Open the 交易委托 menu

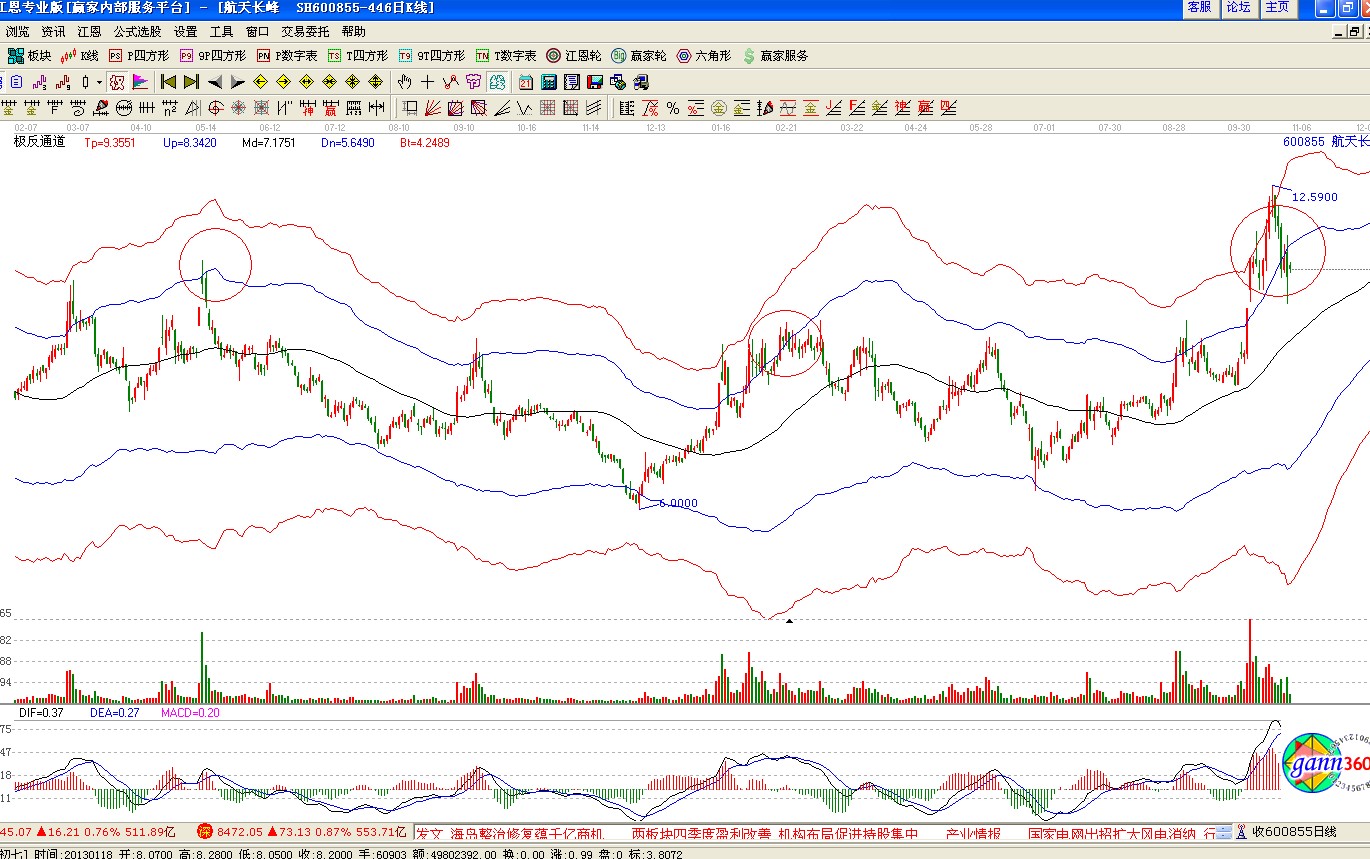(304, 32)
